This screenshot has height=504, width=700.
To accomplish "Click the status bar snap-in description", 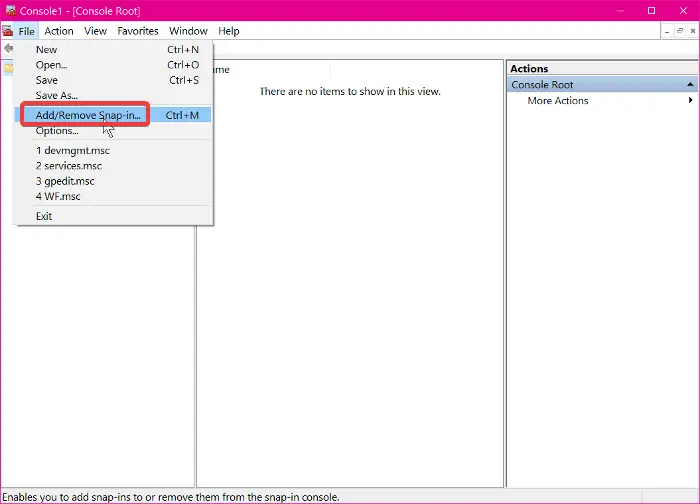I will pyautogui.click(x=171, y=497).
